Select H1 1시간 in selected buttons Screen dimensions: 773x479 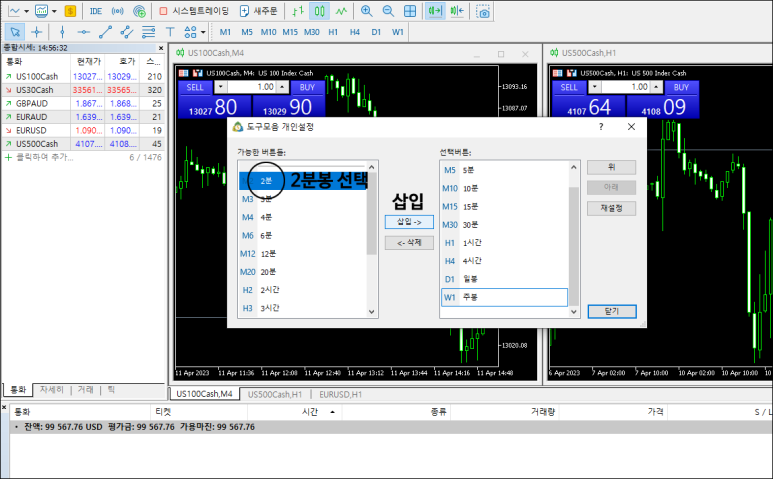pyautogui.click(x=504, y=242)
